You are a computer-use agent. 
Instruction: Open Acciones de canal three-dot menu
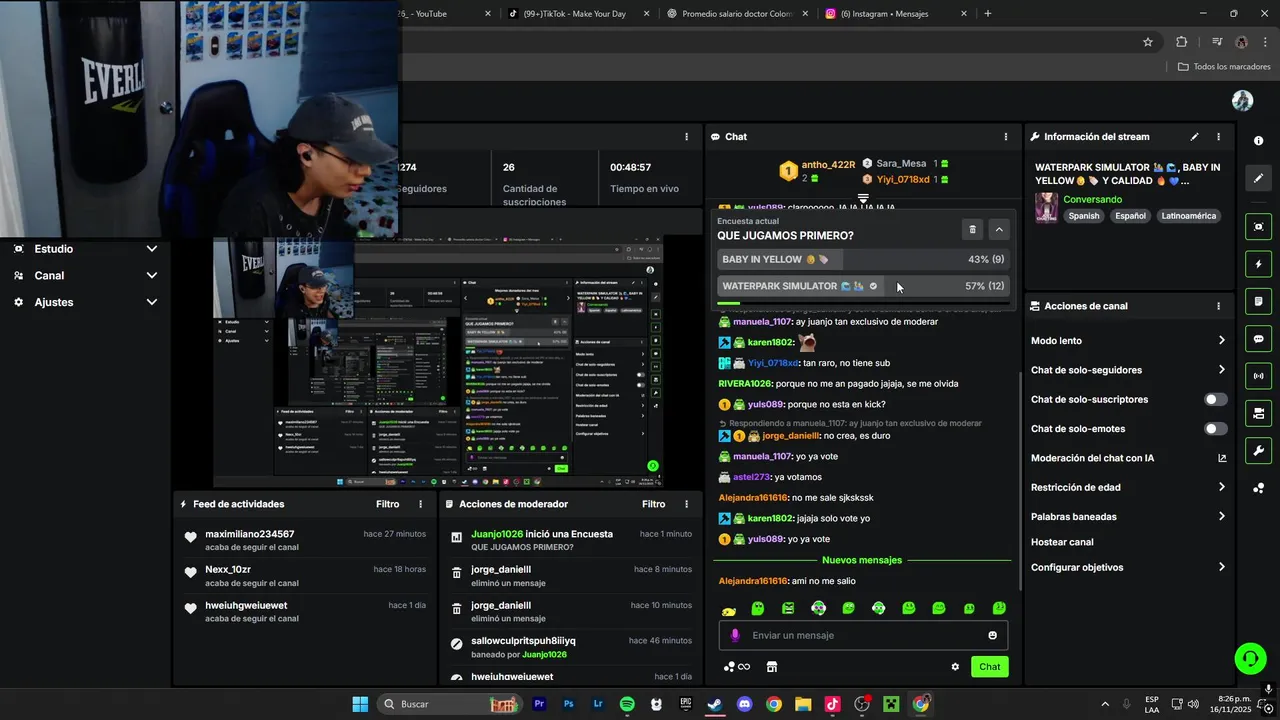pyautogui.click(x=1218, y=306)
